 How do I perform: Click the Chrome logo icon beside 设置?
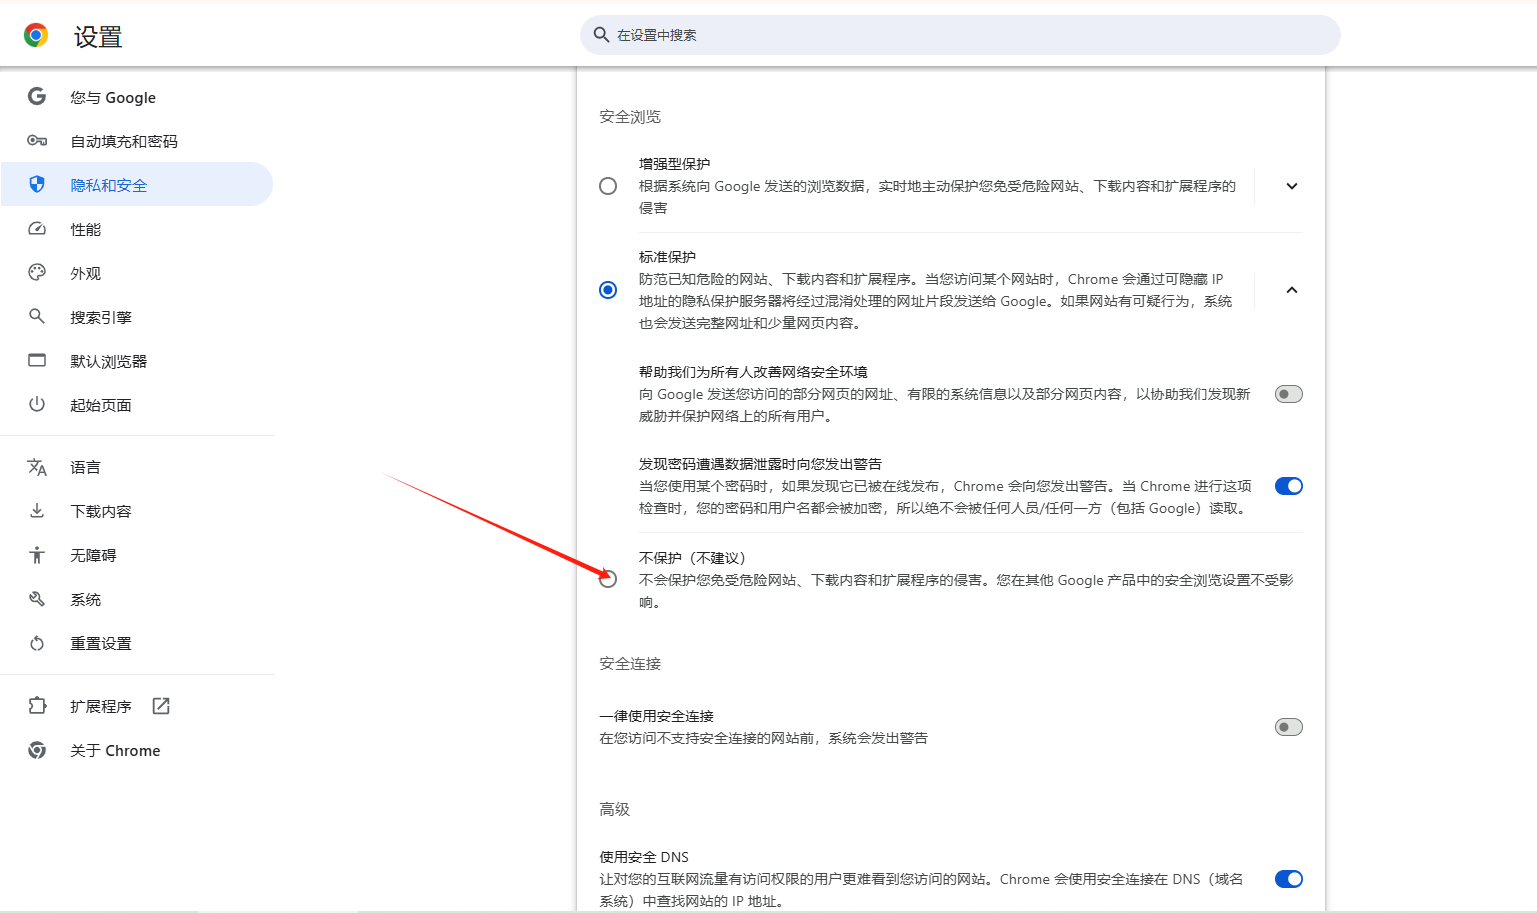click(36, 36)
